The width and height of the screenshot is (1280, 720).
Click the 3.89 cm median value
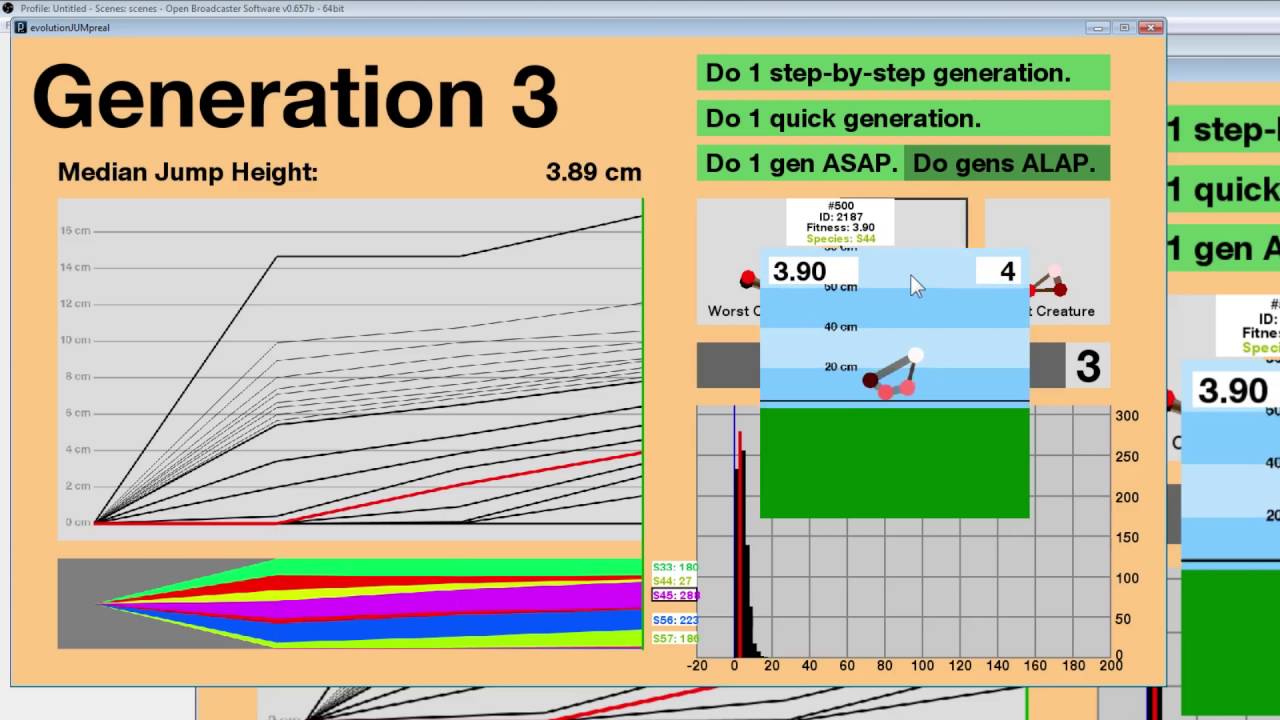click(x=593, y=172)
